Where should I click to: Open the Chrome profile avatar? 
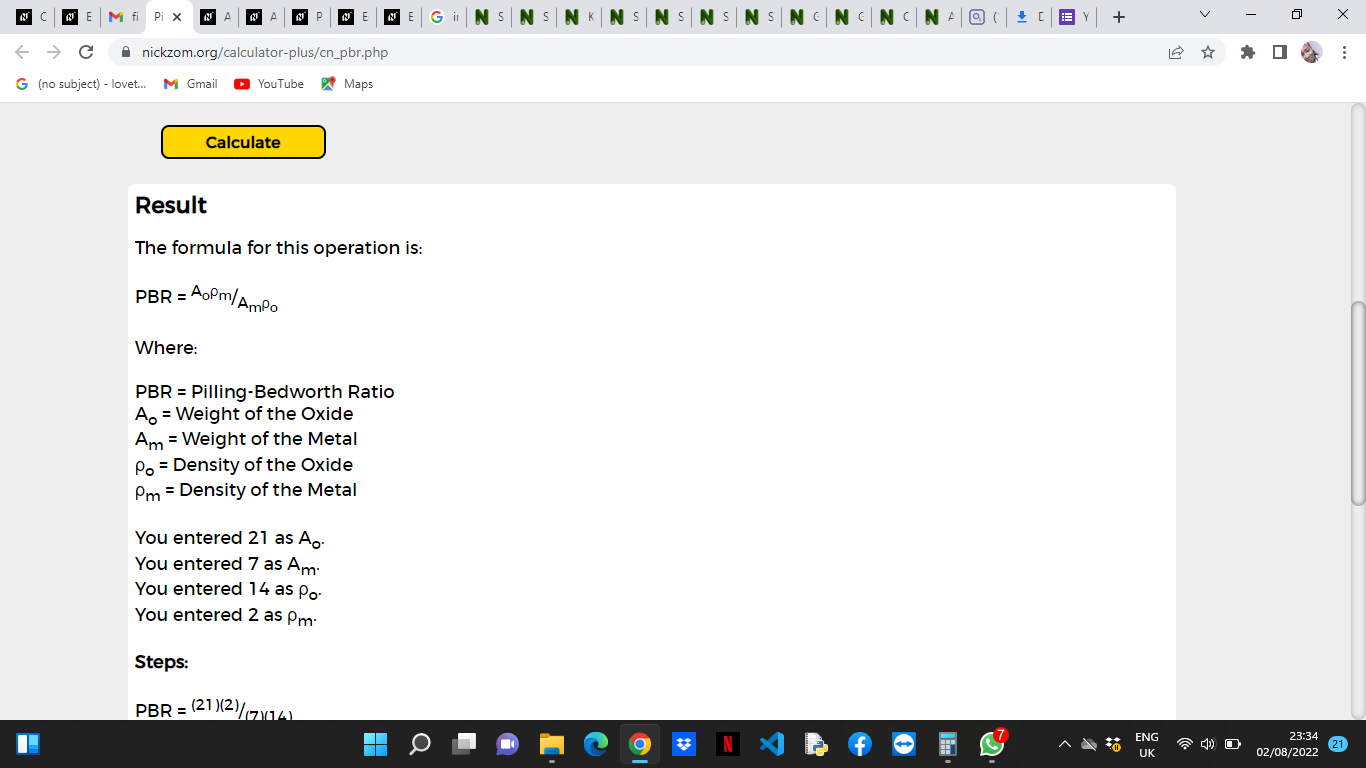(1311, 52)
